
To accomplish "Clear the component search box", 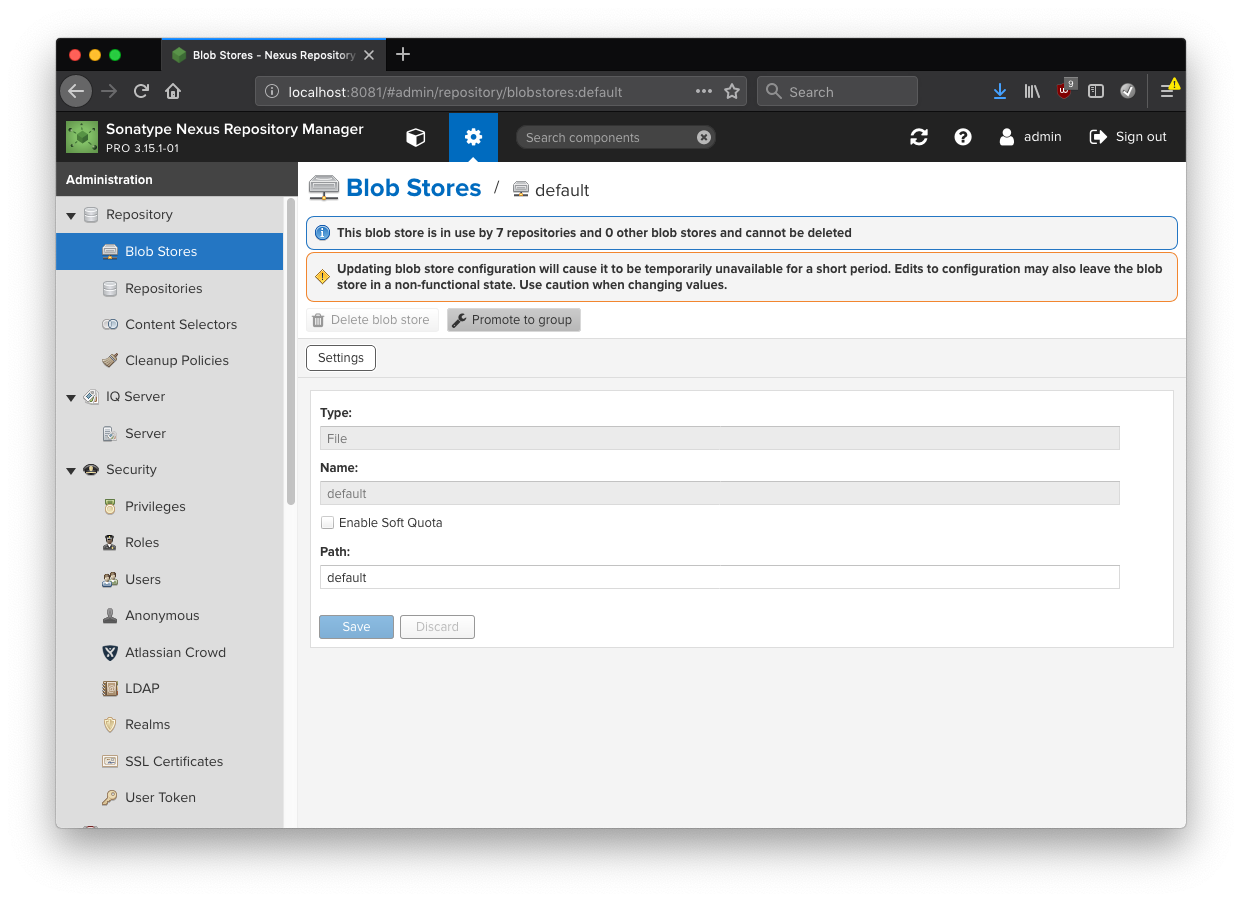I will click(x=704, y=137).
